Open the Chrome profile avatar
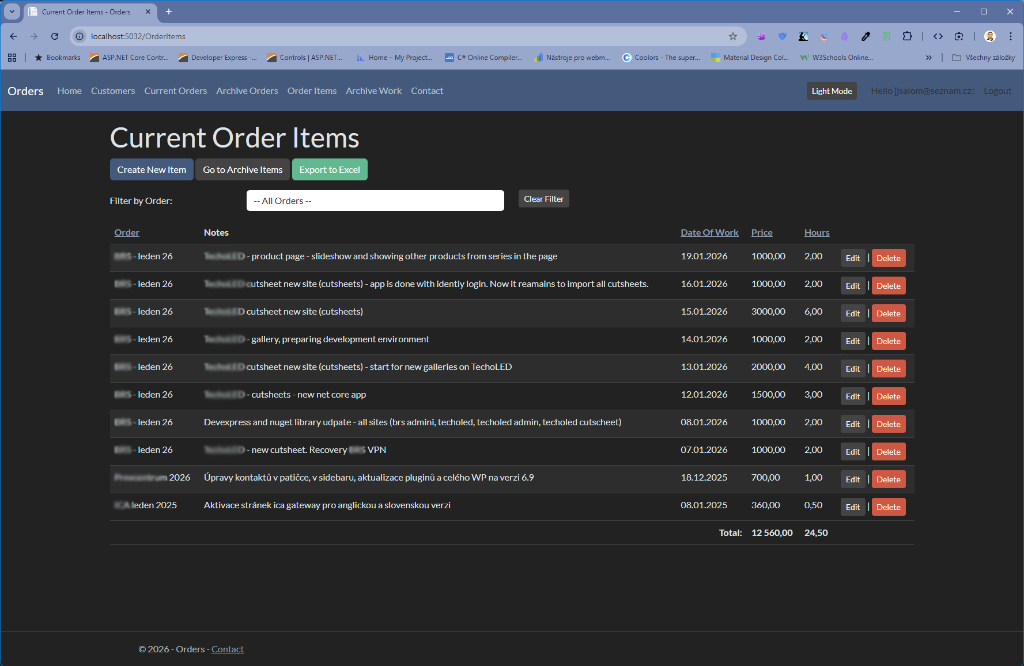 (x=989, y=36)
